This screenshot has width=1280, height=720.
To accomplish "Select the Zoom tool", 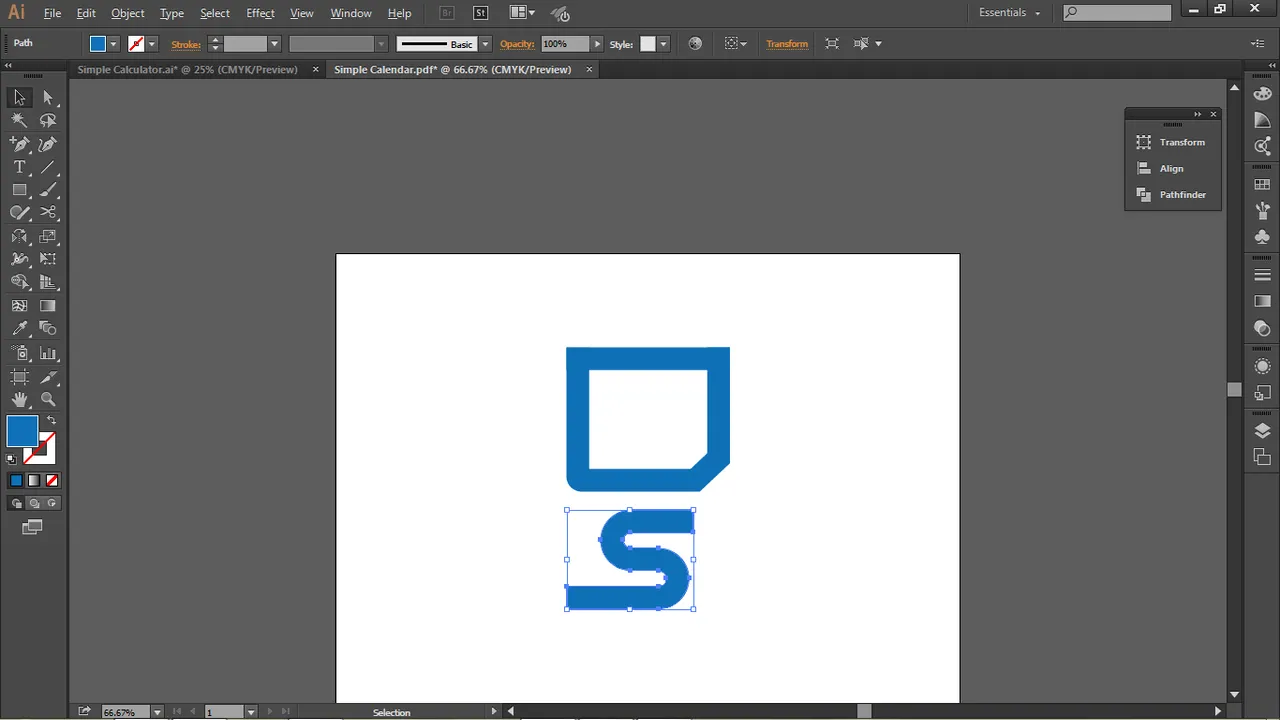I will [x=48, y=399].
